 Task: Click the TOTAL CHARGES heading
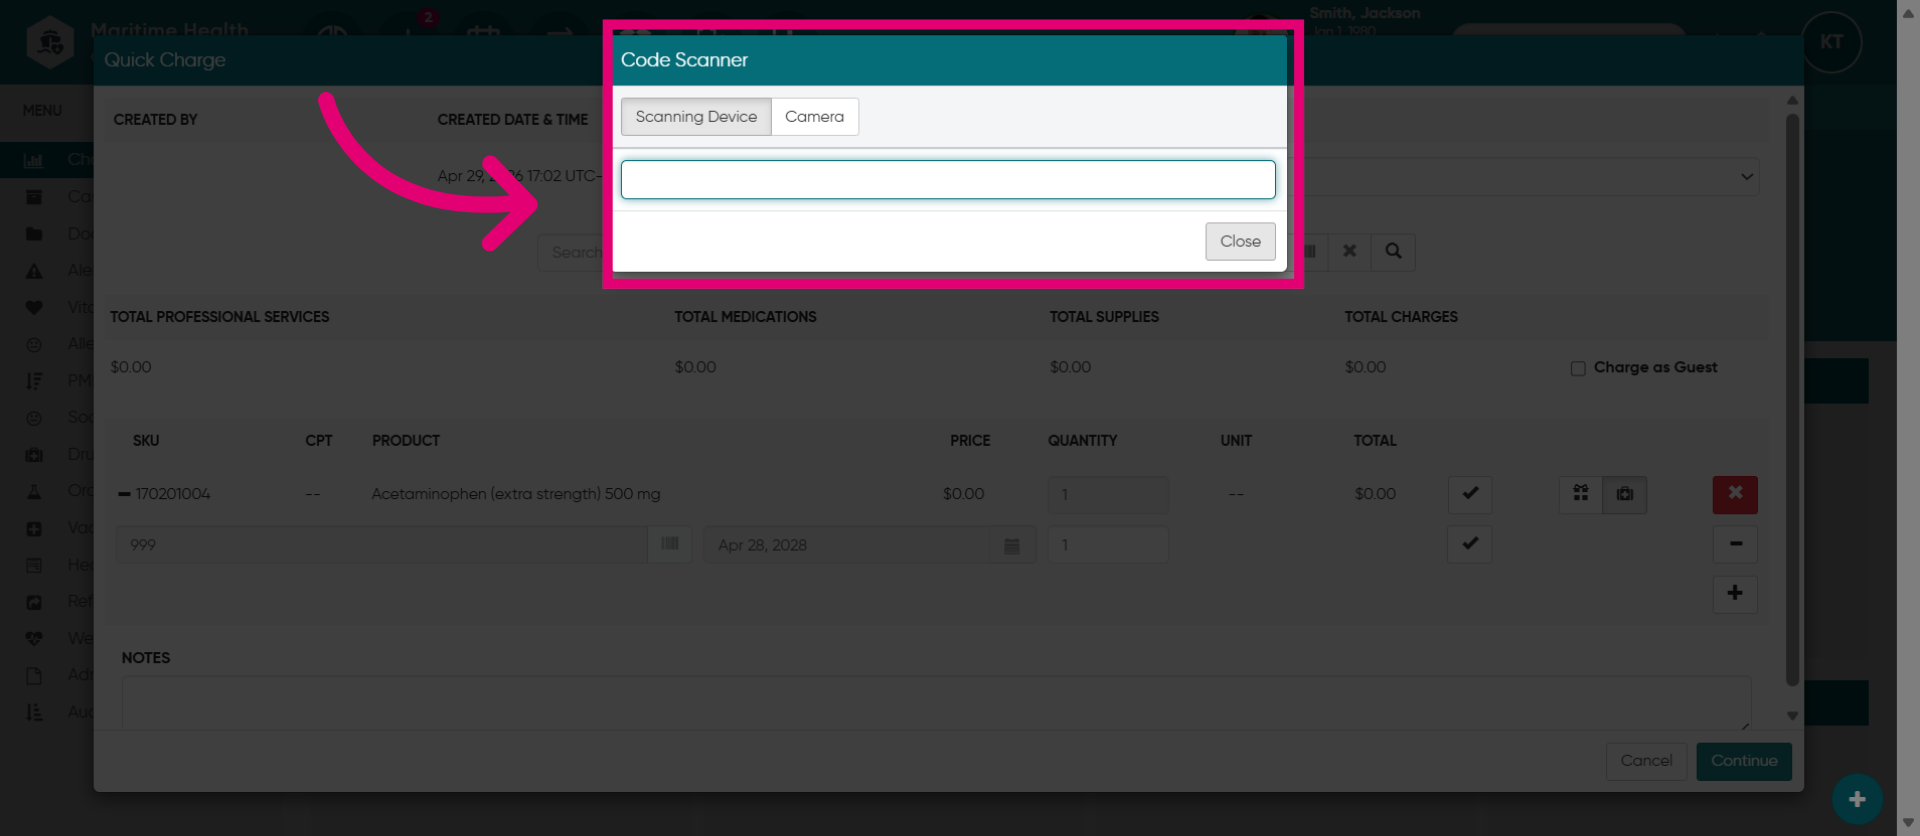click(1401, 317)
